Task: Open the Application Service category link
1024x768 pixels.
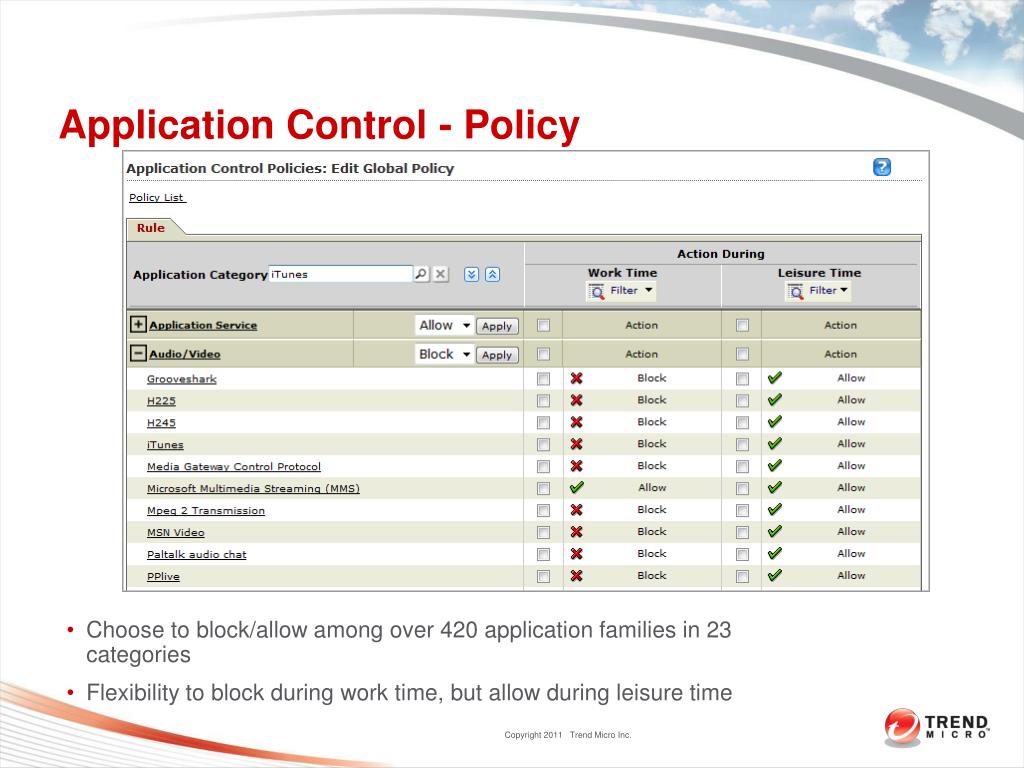Action: click(203, 325)
